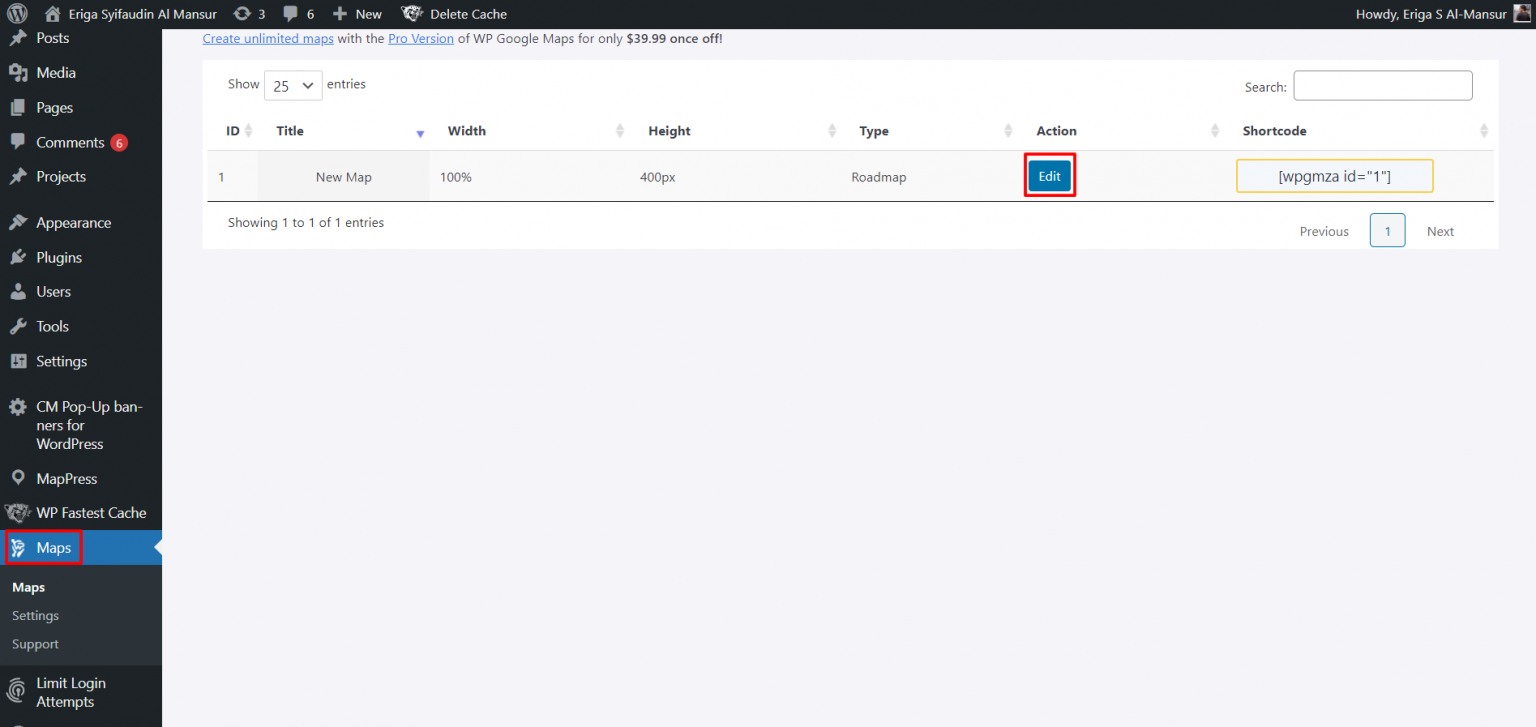
Task: Click the WP Fastest Cache sidebar icon
Action: pos(18,513)
